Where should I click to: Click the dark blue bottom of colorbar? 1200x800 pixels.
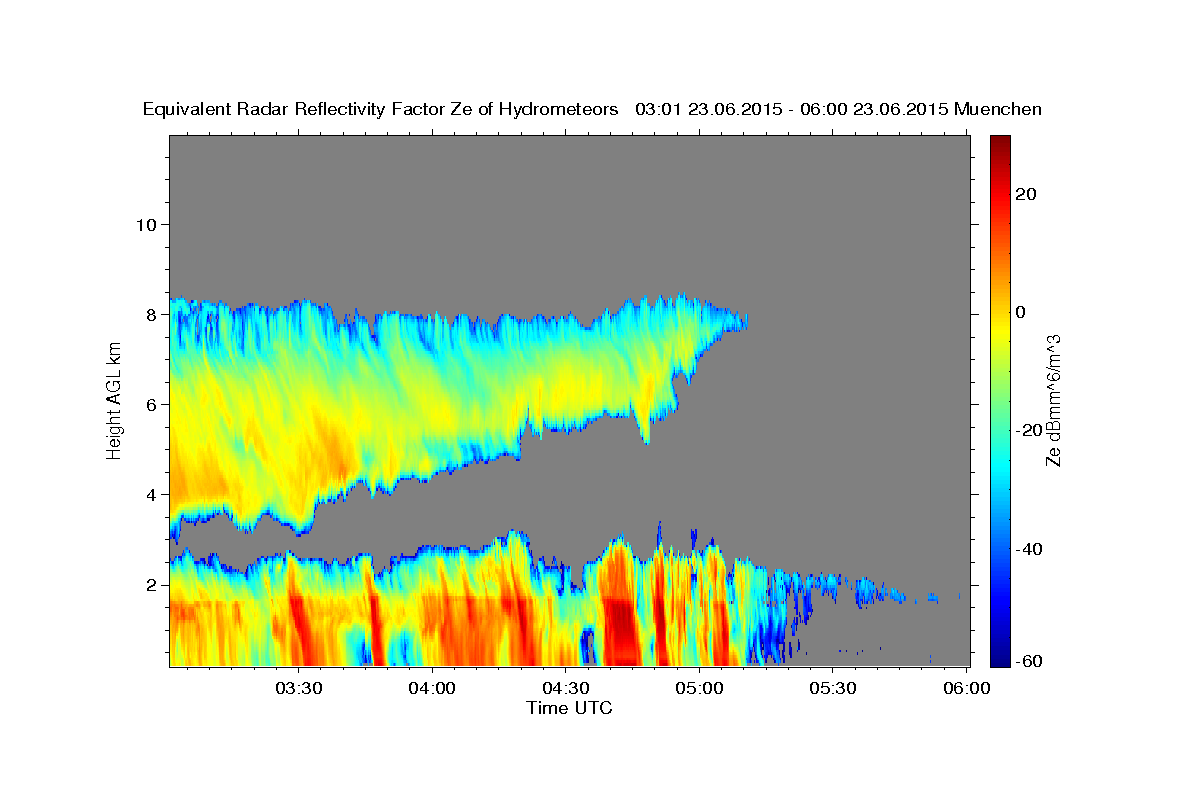click(999, 660)
